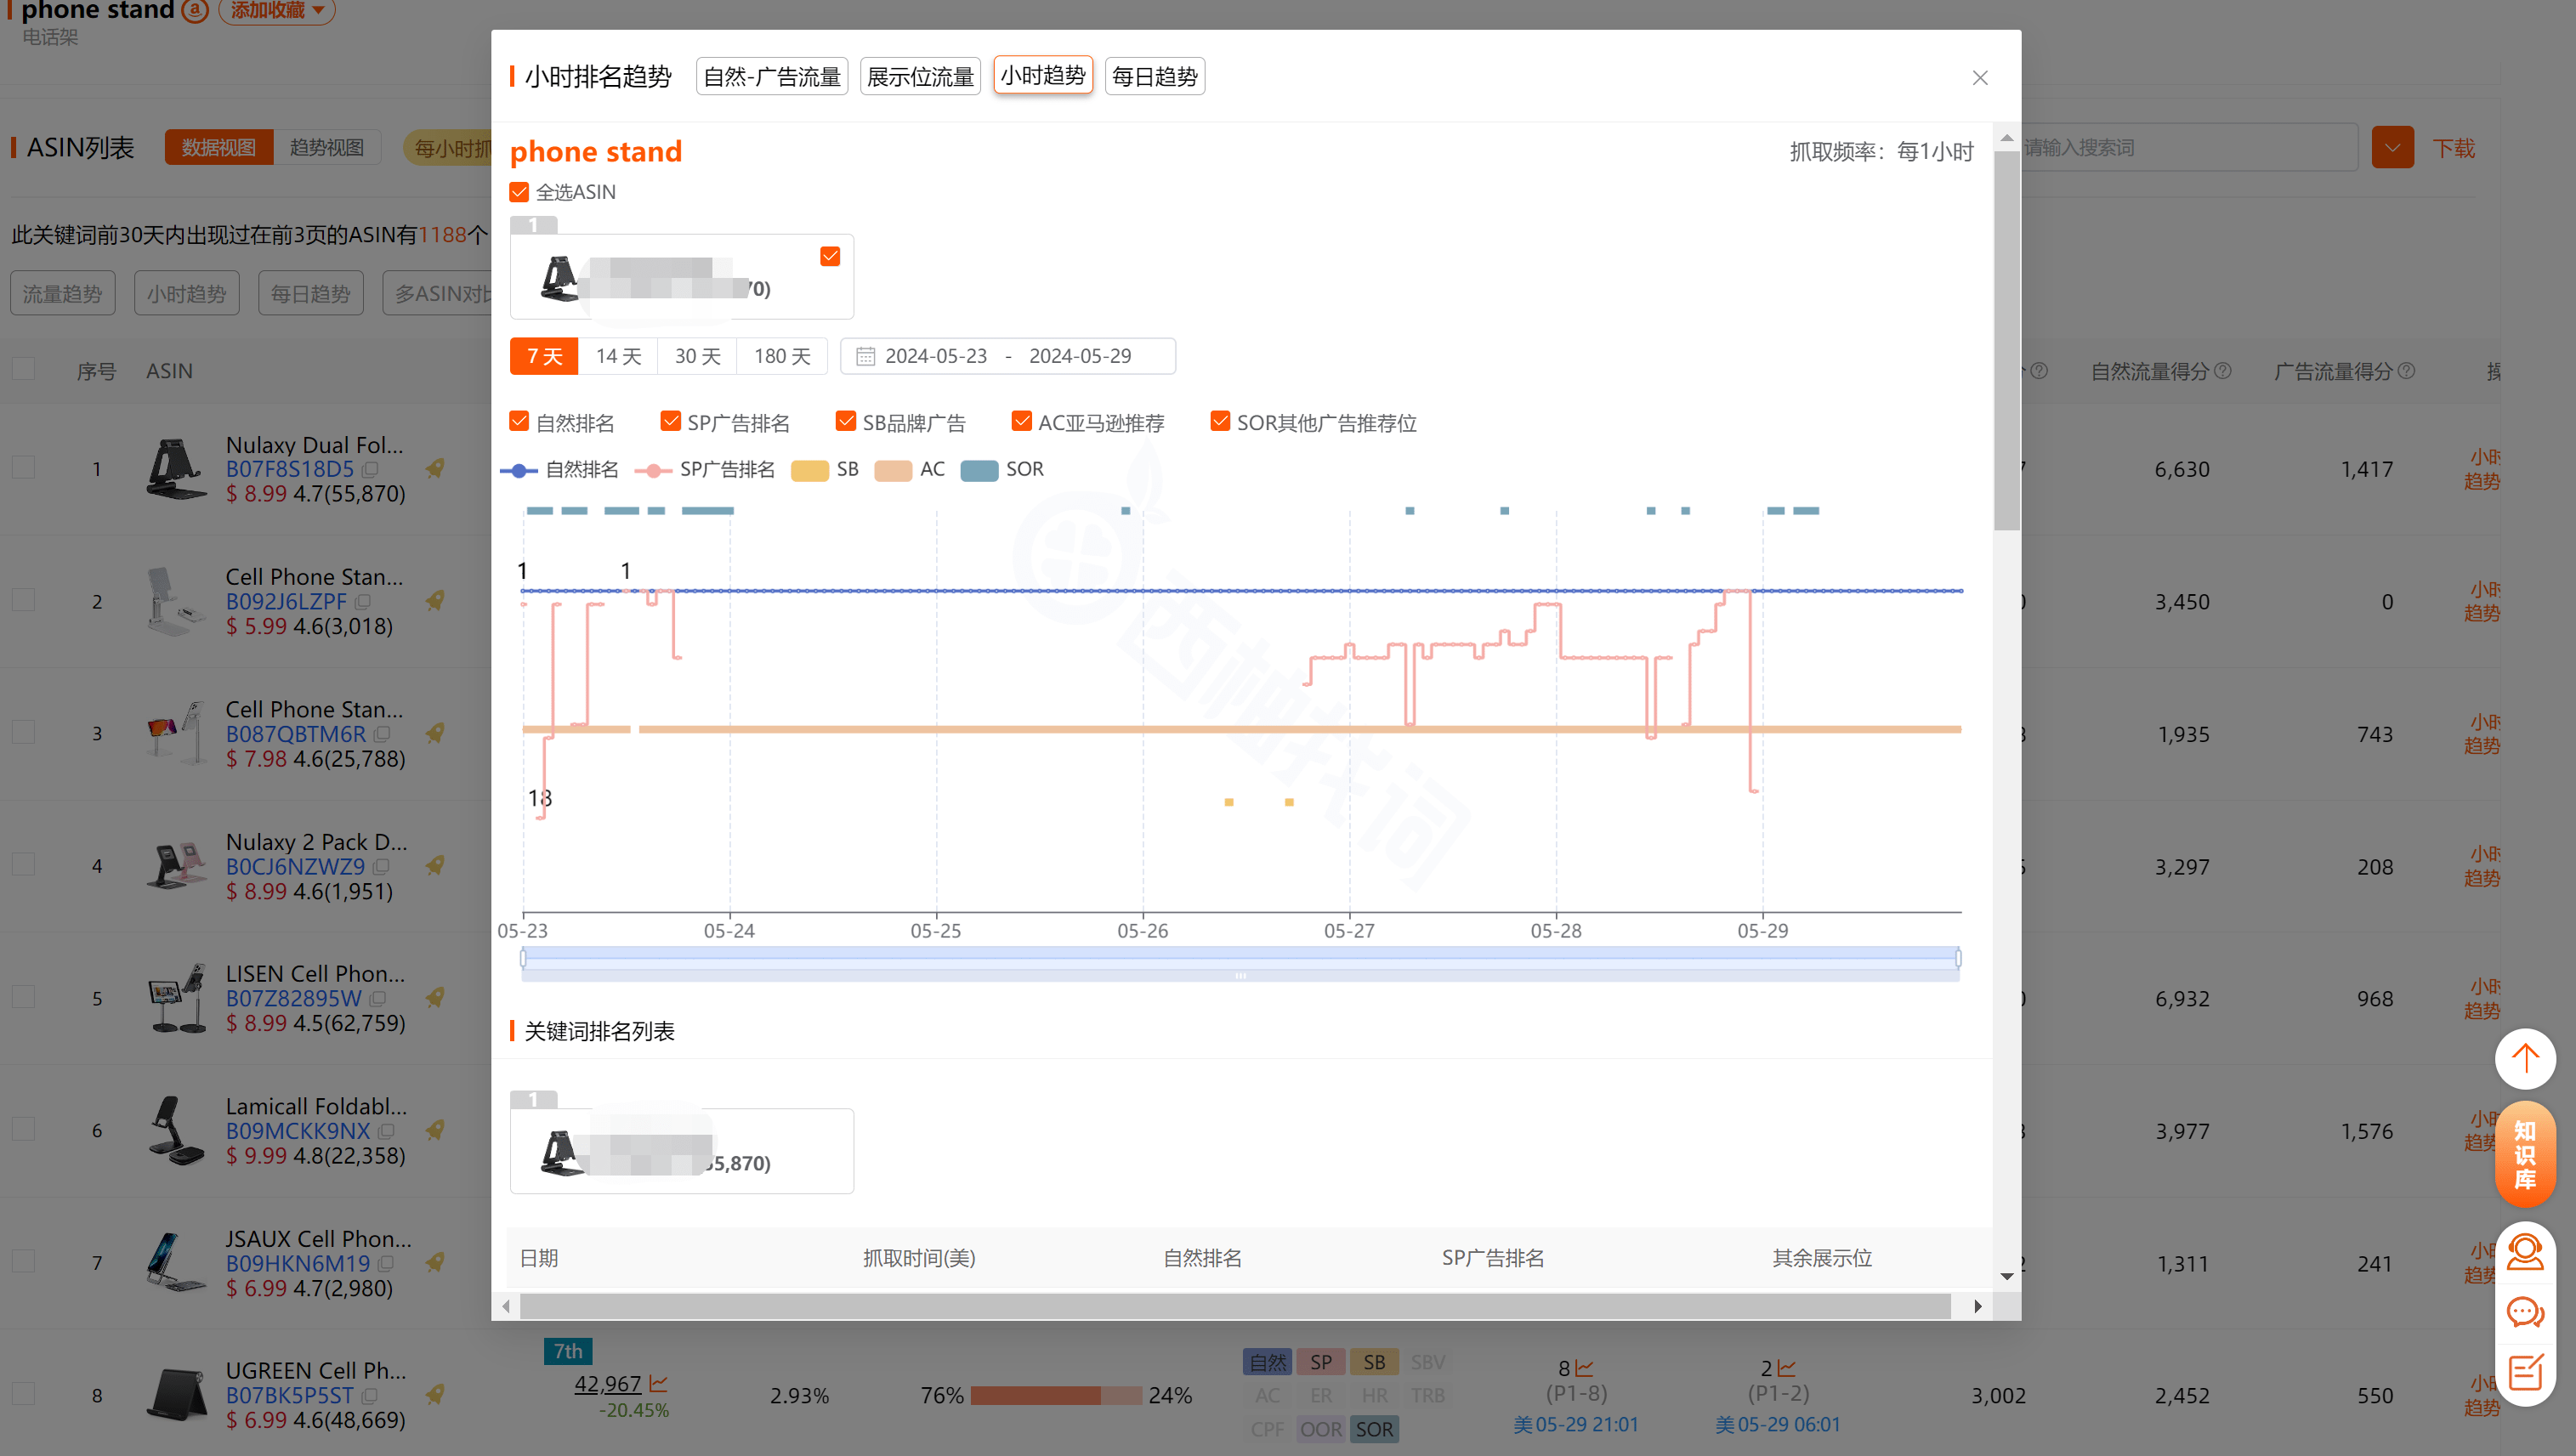Copy ASIN B087QBTM6R icon
This screenshot has width=2576, height=1456.
click(381, 734)
